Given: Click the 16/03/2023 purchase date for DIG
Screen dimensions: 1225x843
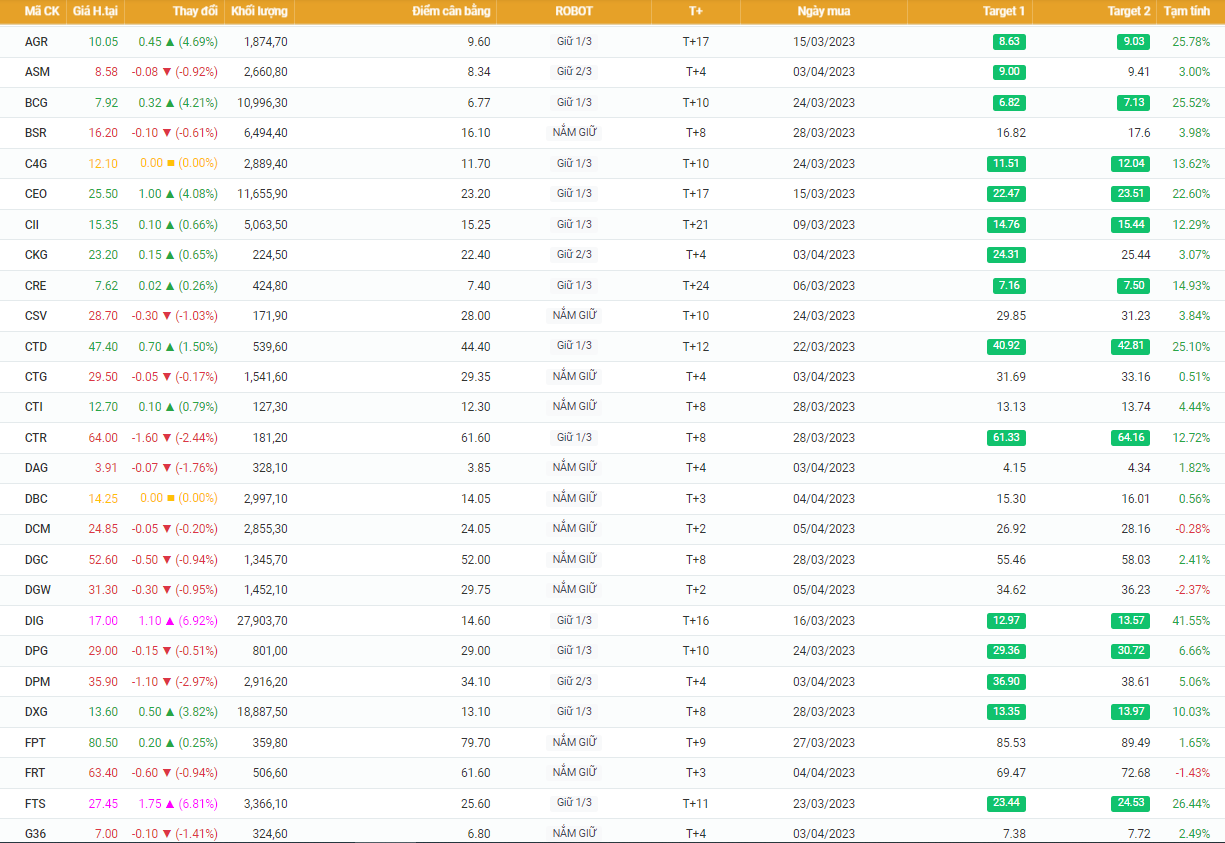Looking at the screenshot, I should [824, 621].
